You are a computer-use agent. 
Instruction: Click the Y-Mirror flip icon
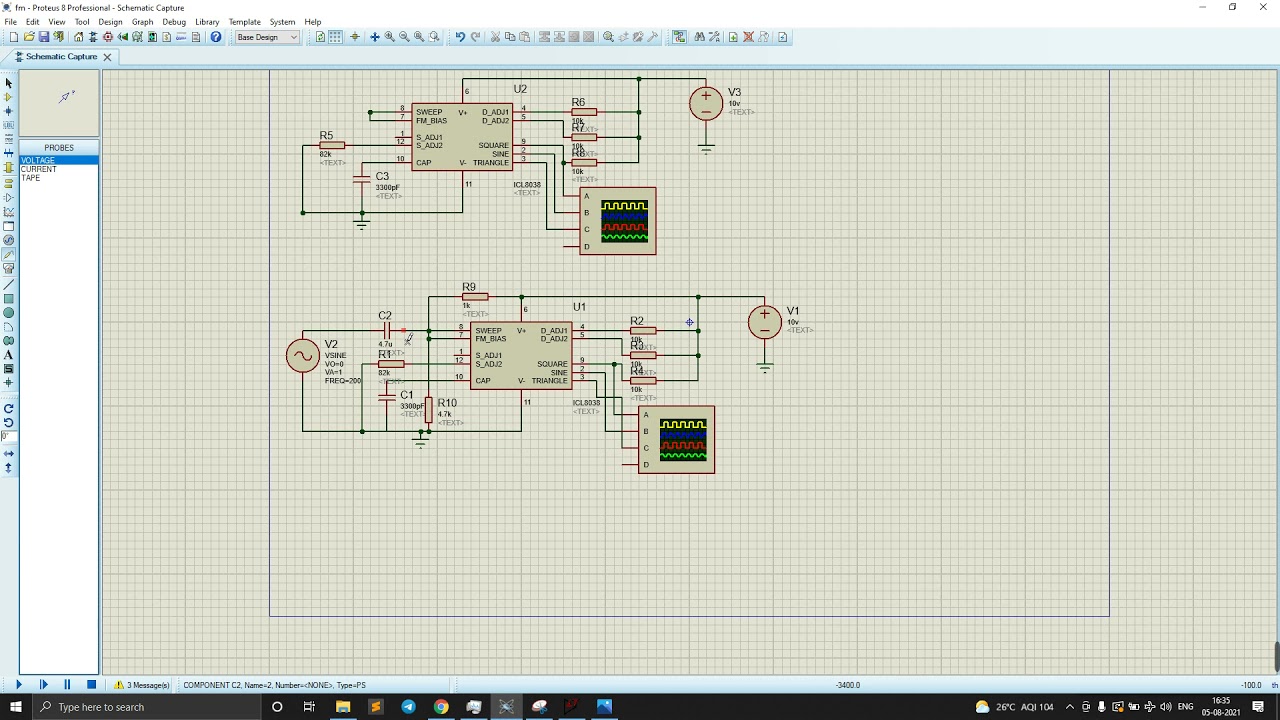(x=9, y=467)
